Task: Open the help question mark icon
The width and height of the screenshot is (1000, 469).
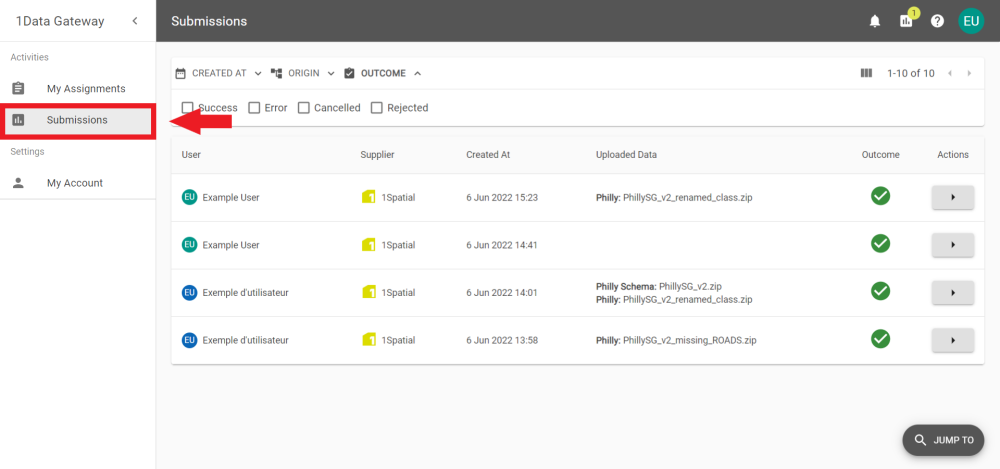Action: pyautogui.click(x=937, y=21)
